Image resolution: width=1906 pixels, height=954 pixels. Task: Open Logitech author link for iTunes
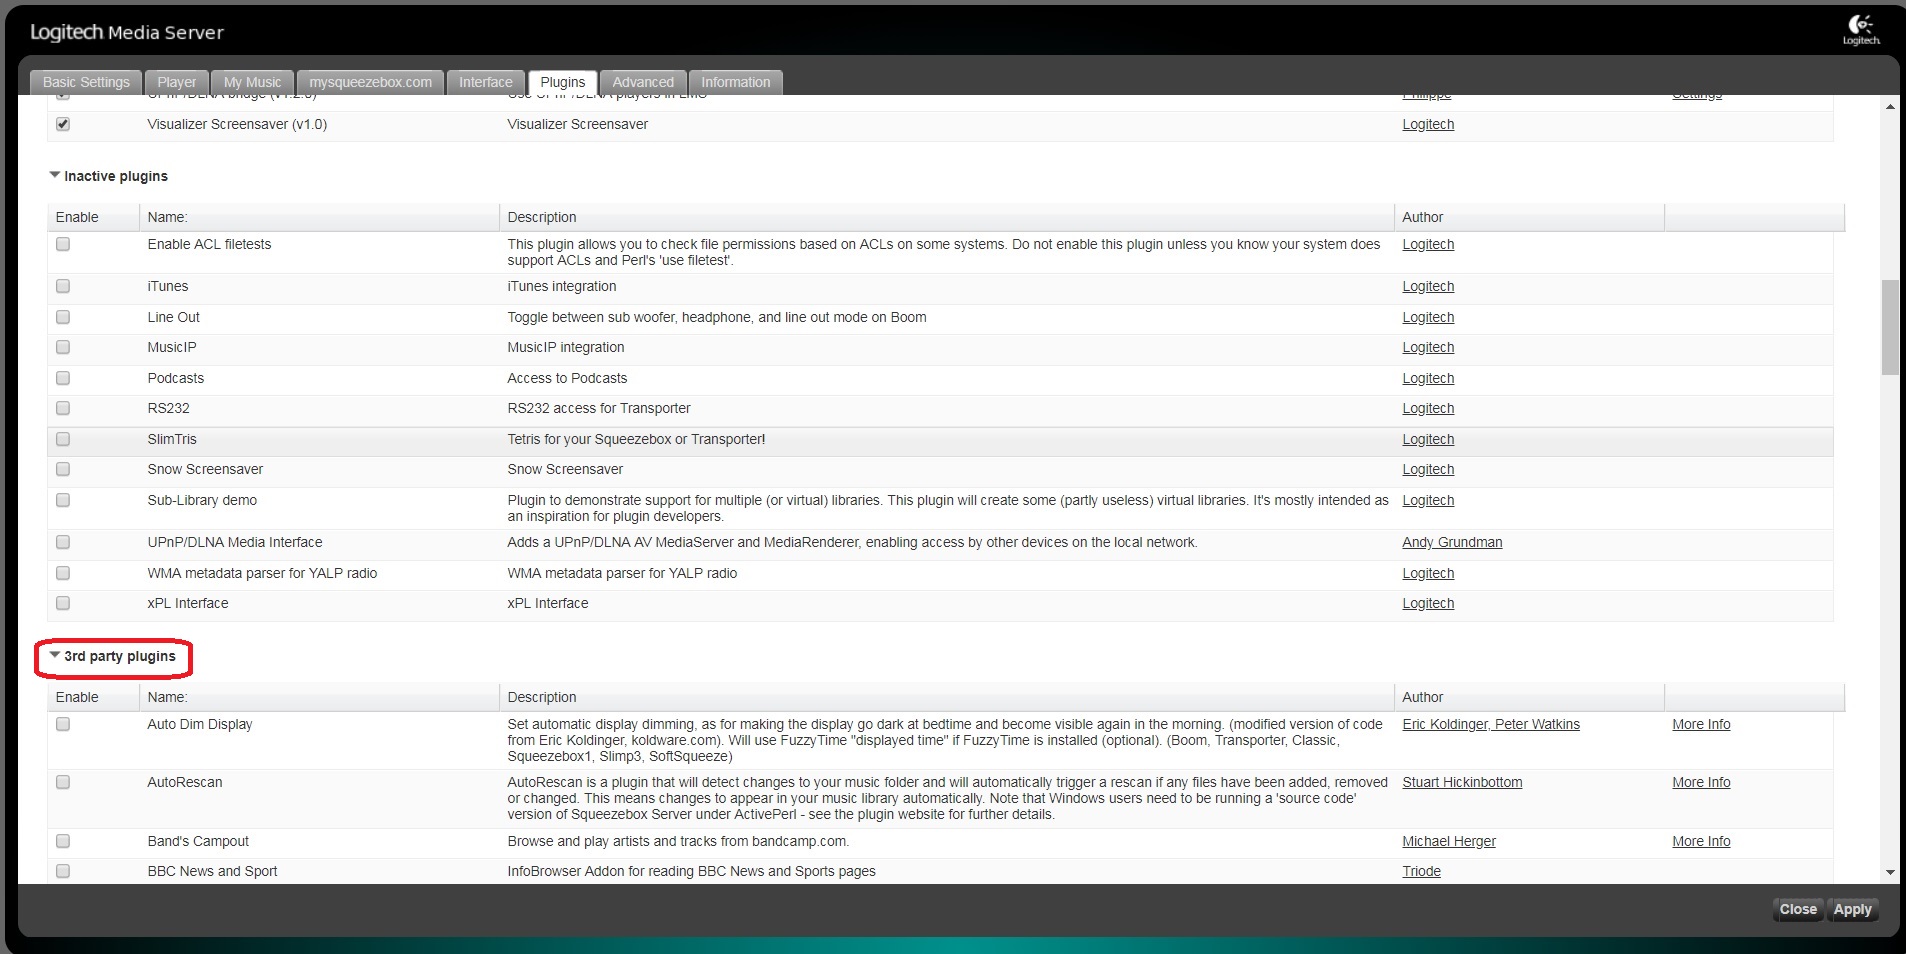1428,286
